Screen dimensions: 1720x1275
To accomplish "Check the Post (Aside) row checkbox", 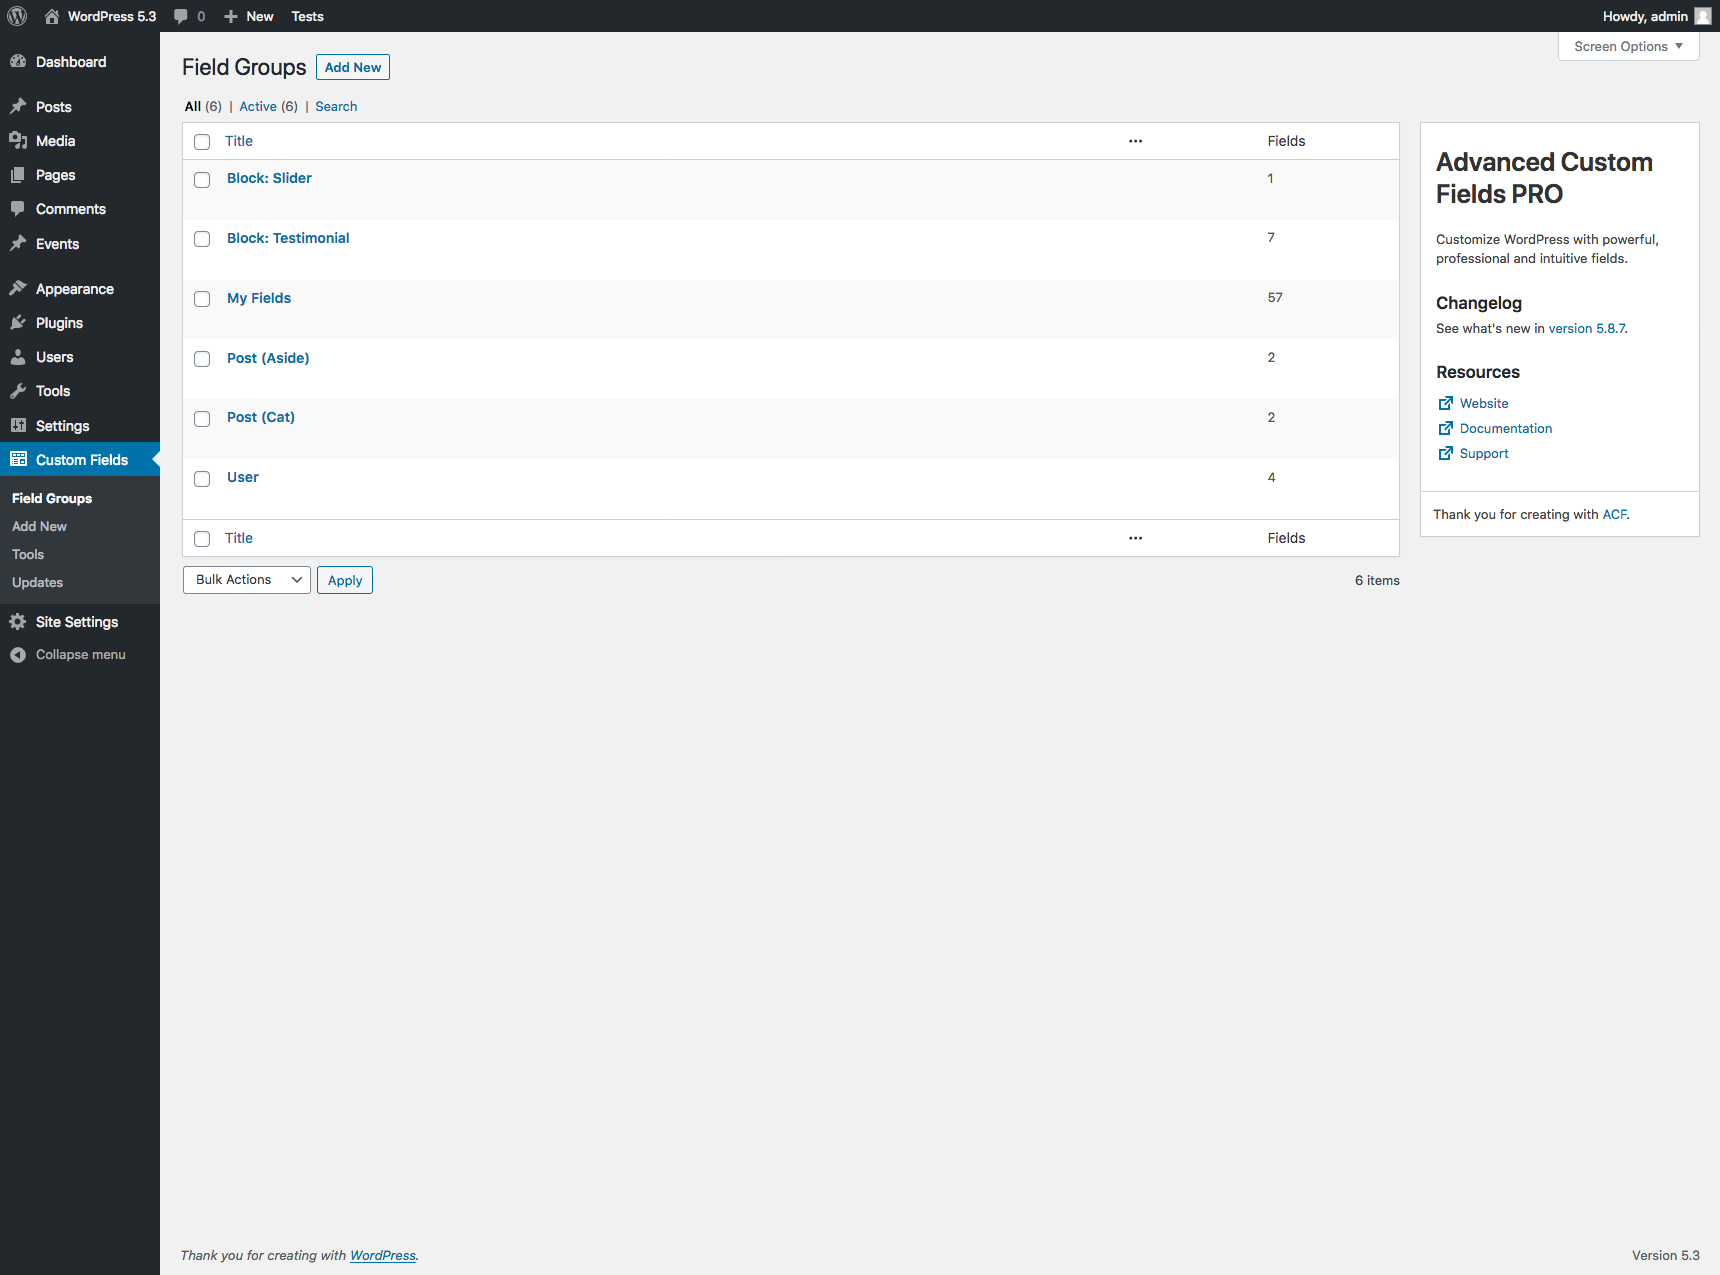I will [x=202, y=359].
